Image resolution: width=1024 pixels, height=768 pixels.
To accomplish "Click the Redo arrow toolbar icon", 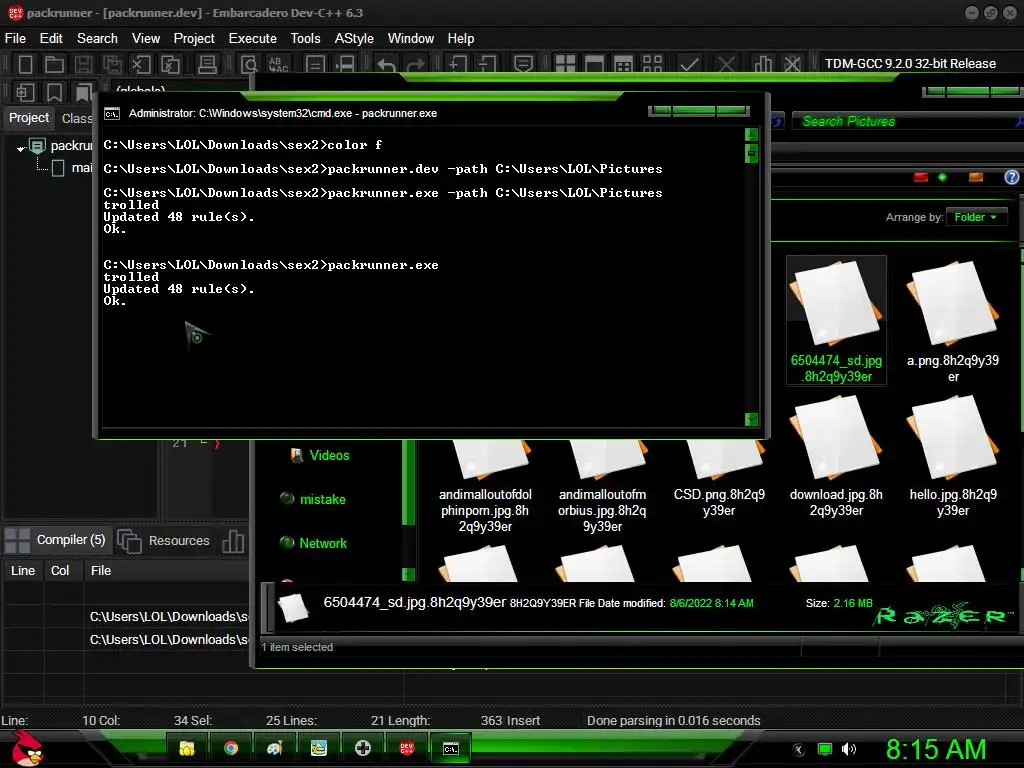I will click(415, 65).
